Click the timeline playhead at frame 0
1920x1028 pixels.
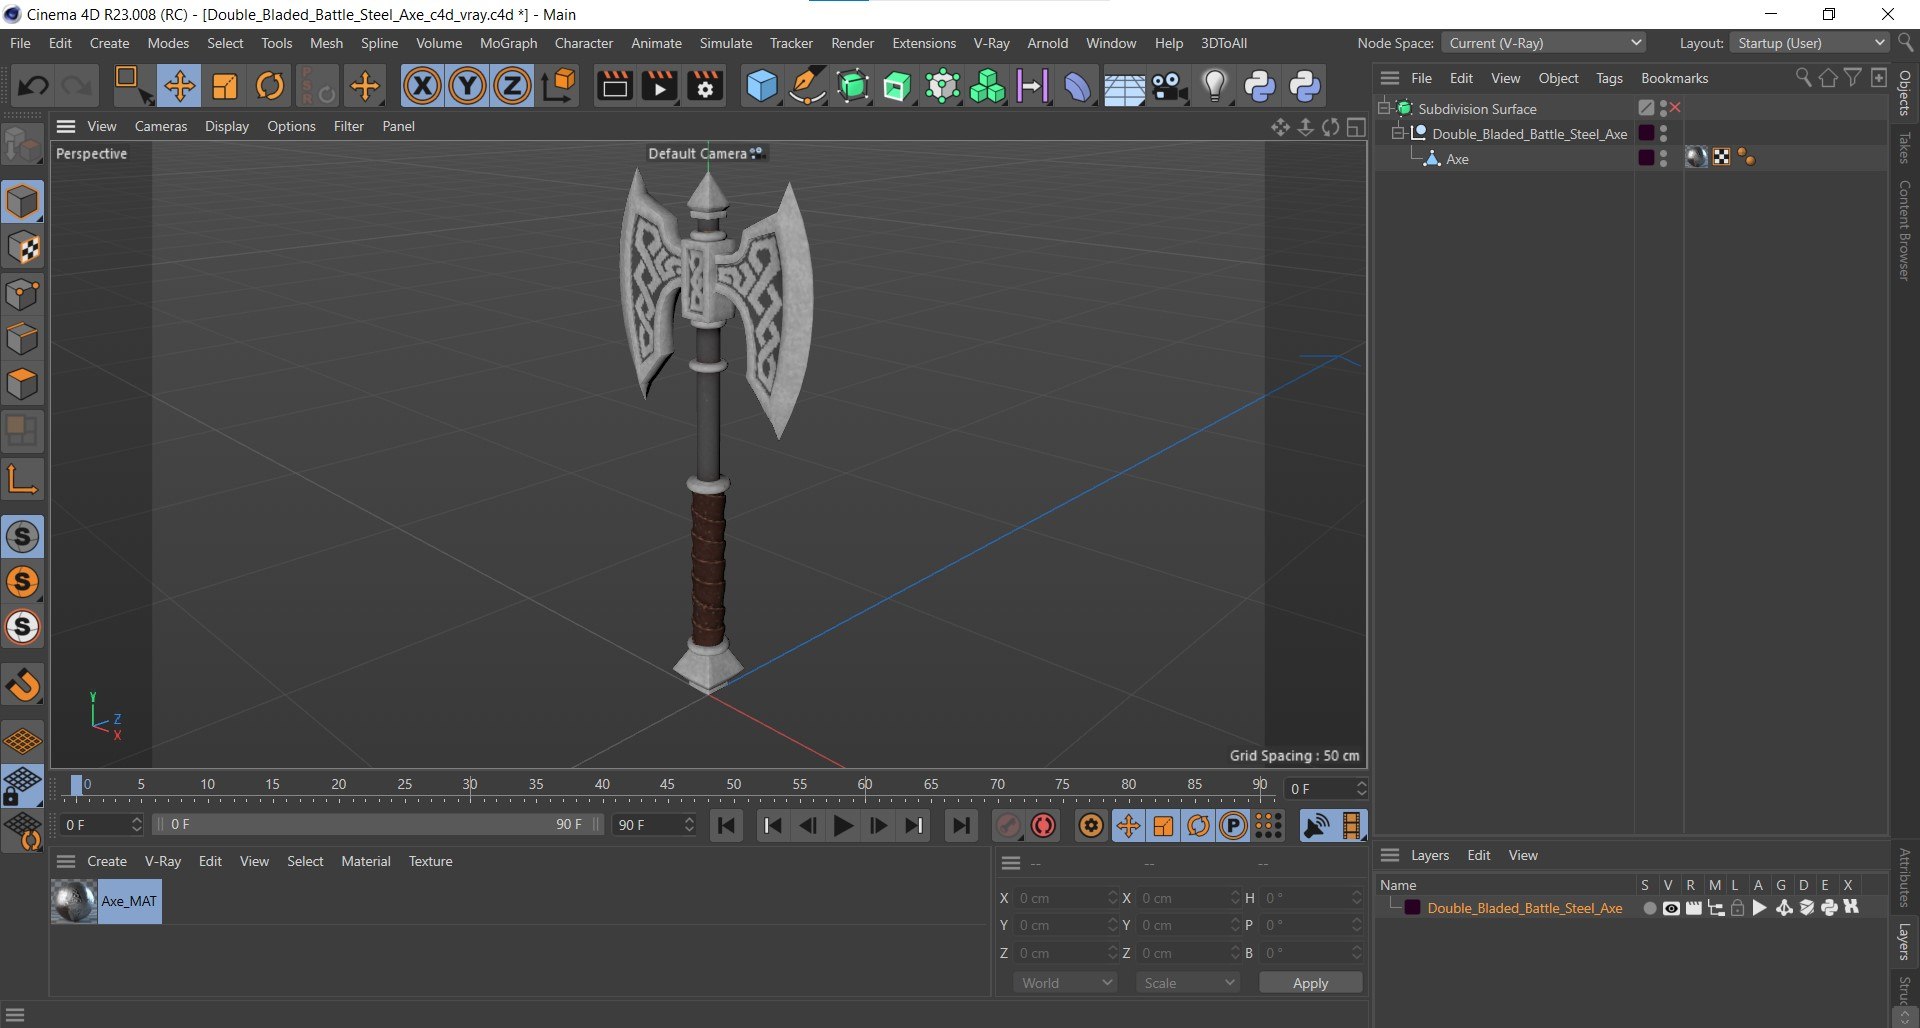click(x=77, y=786)
